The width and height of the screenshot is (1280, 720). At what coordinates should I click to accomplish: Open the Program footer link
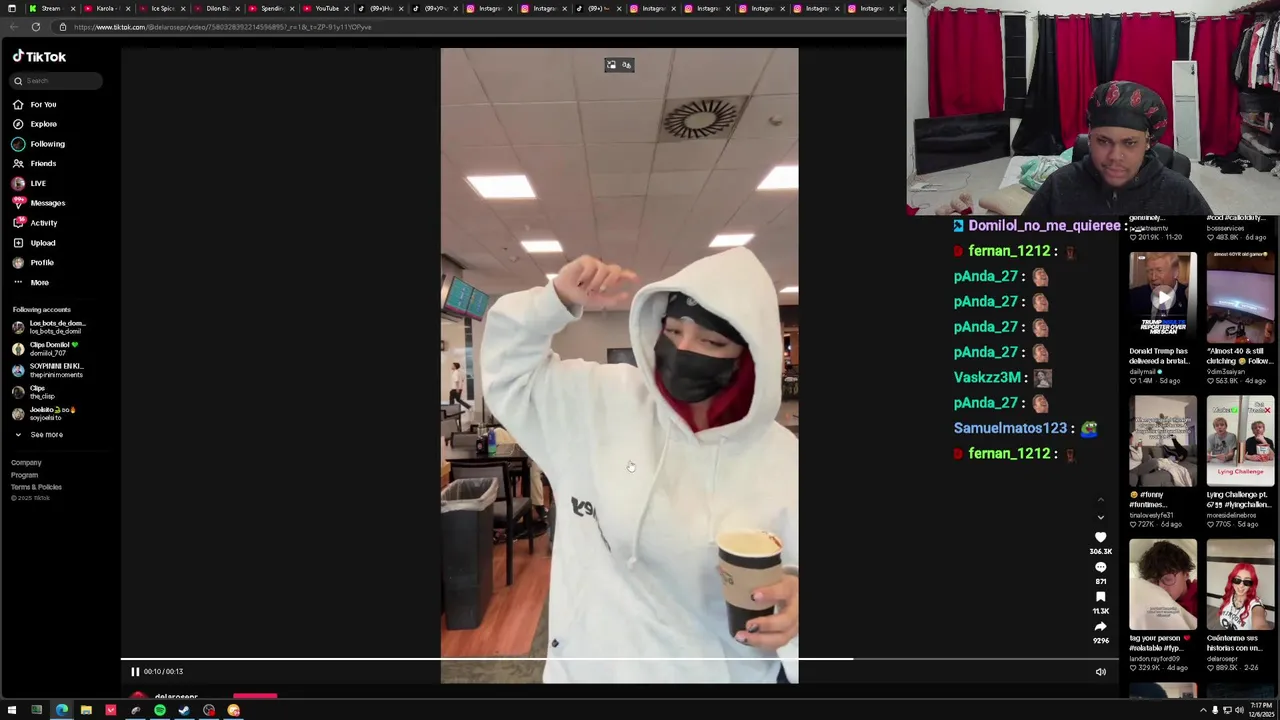point(24,475)
